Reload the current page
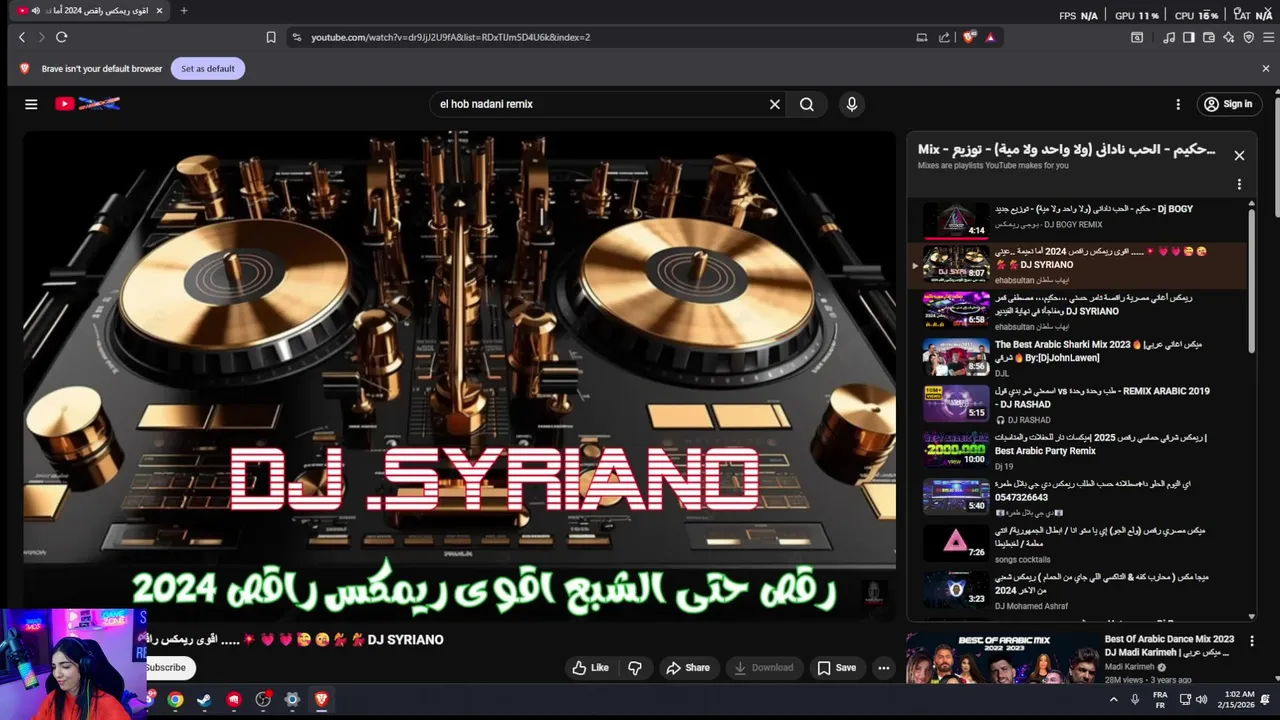This screenshot has height=720, width=1280. [61, 37]
